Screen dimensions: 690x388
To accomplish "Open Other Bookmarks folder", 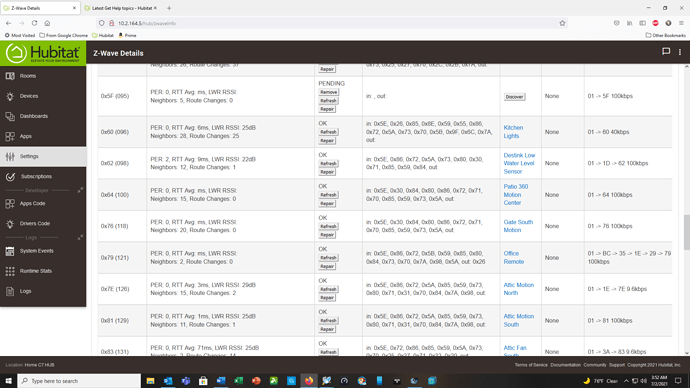I will coord(665,35).
